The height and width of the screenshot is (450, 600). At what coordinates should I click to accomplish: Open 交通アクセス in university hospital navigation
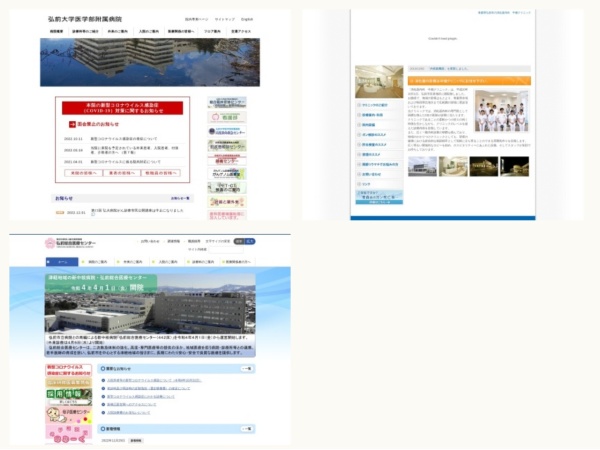click(241, 31)
